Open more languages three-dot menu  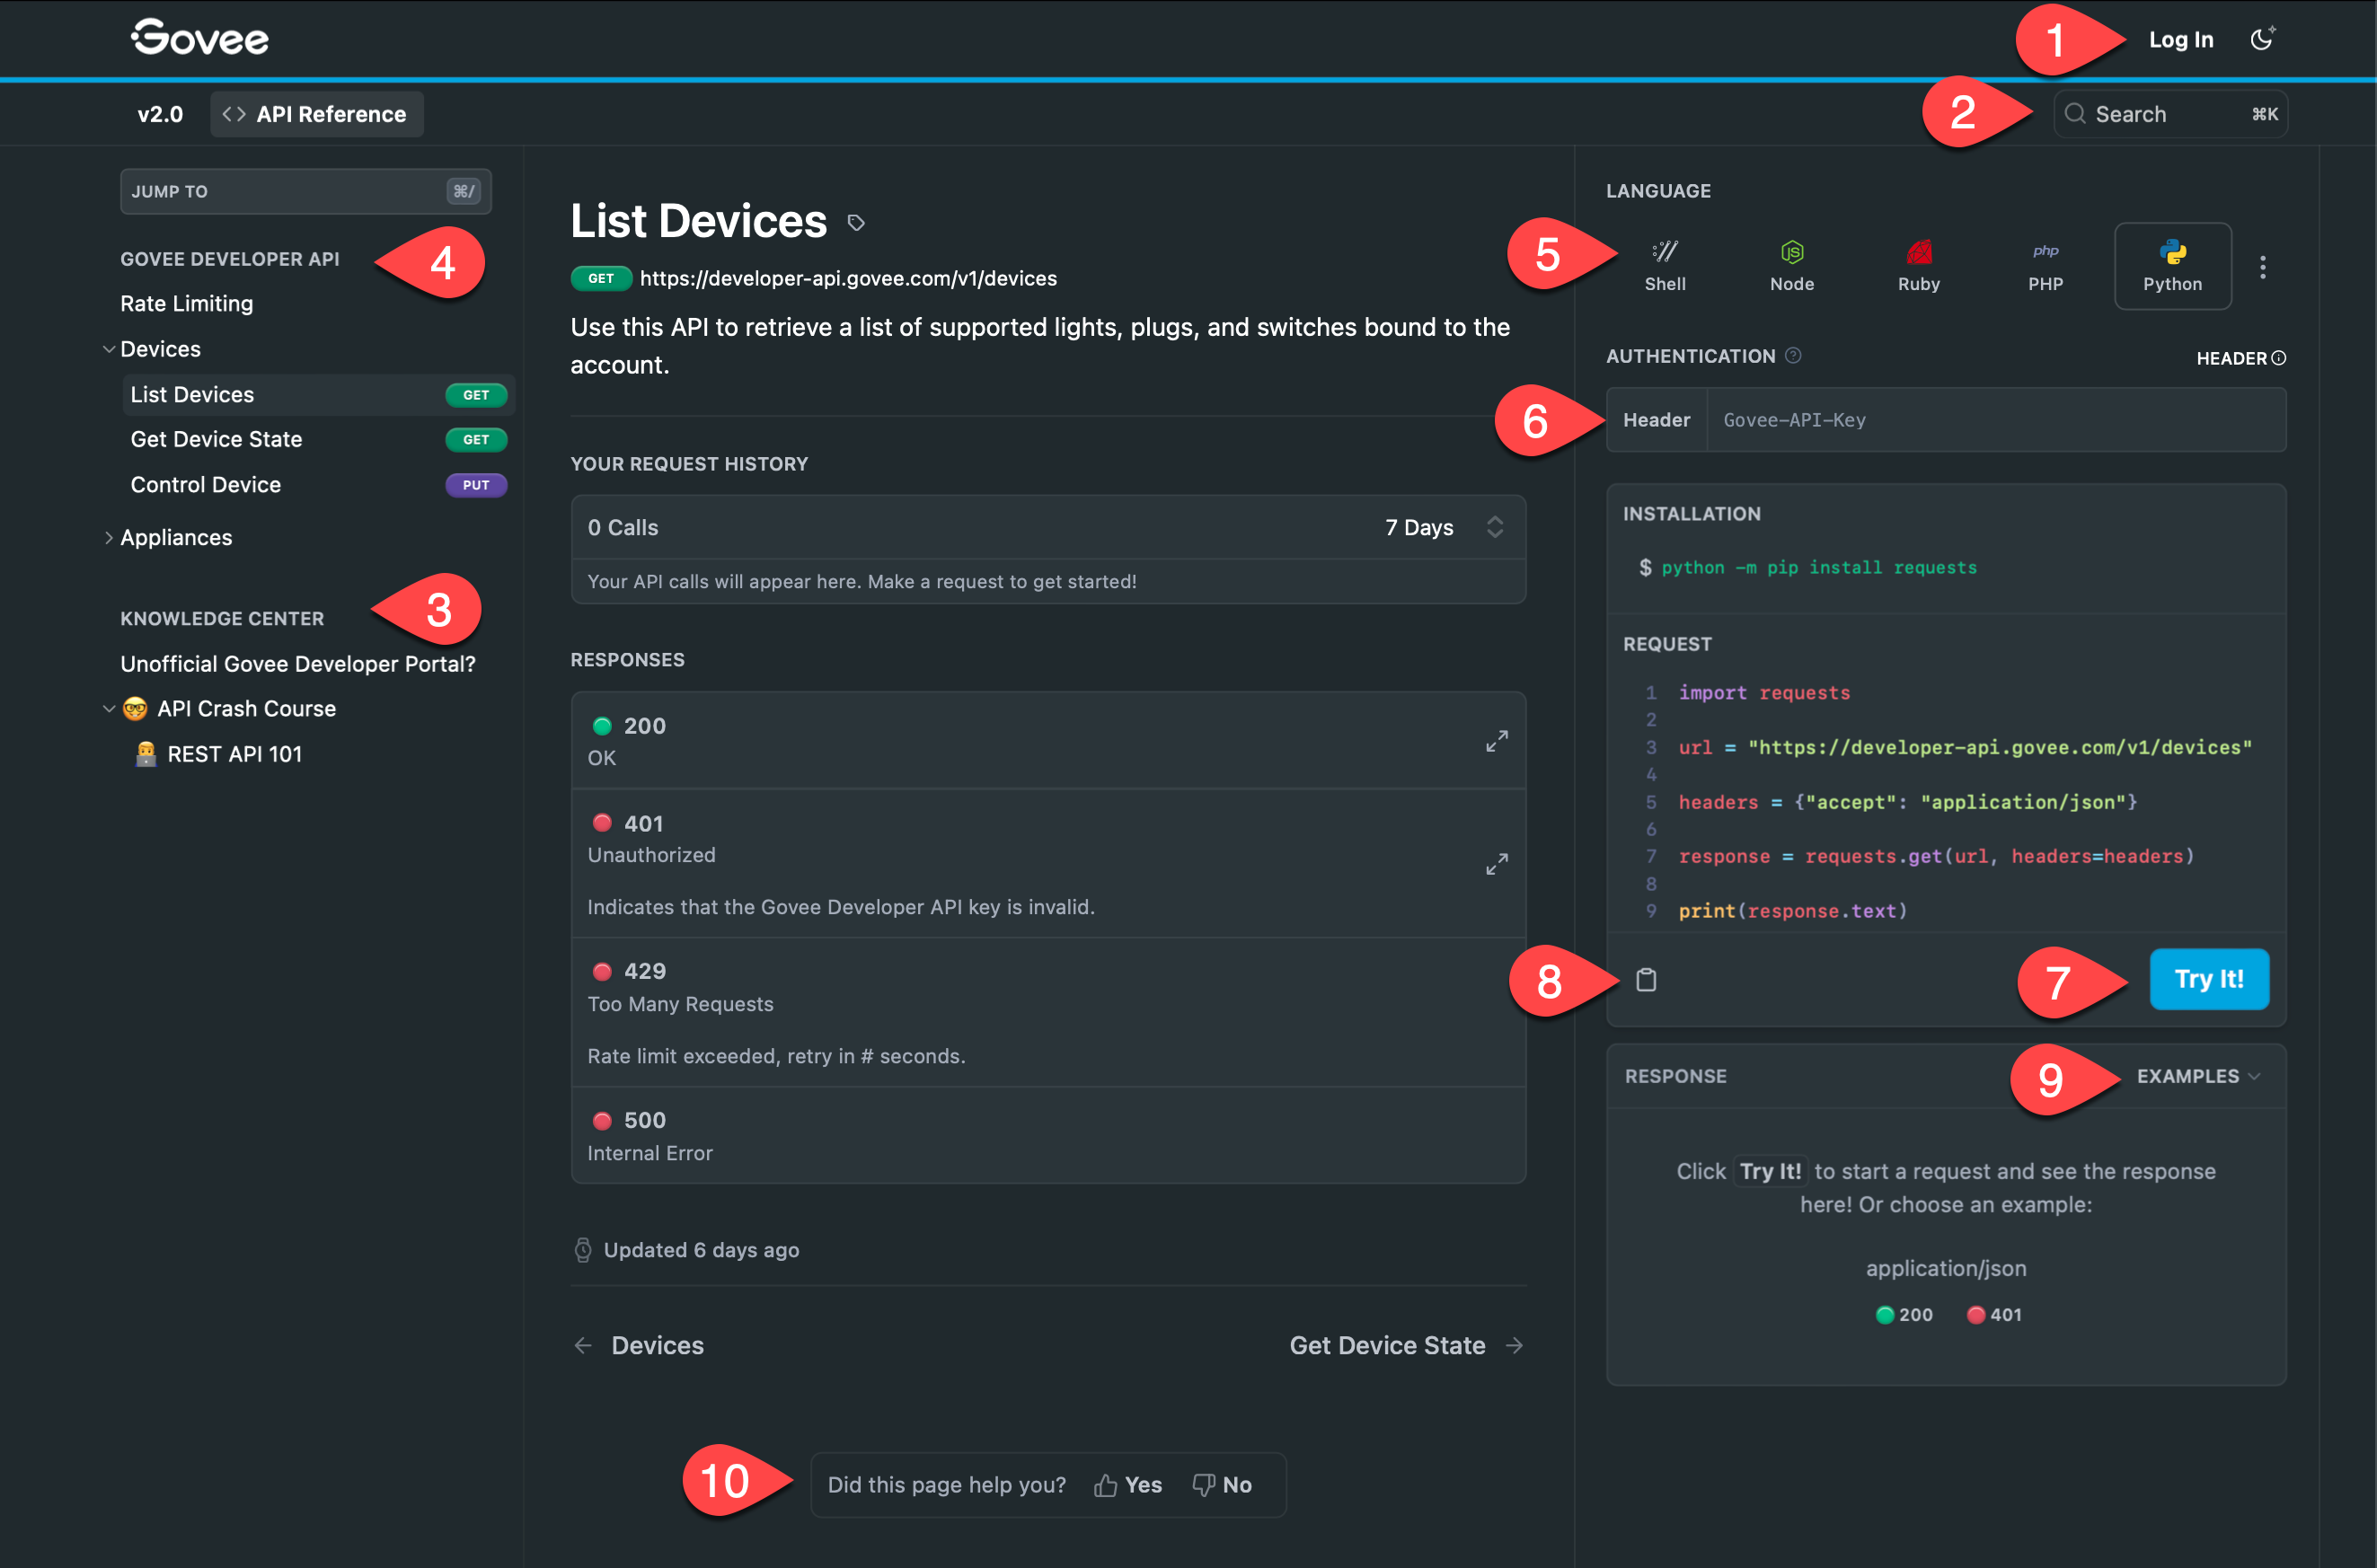[x=2262, y=267]
